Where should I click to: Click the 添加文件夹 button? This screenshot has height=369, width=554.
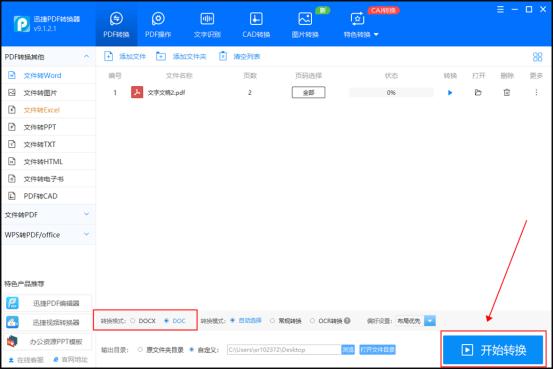click(x=181, y=56)
